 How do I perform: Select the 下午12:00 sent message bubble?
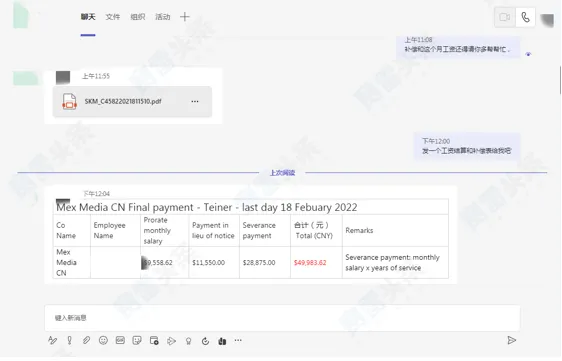[467, 146]
